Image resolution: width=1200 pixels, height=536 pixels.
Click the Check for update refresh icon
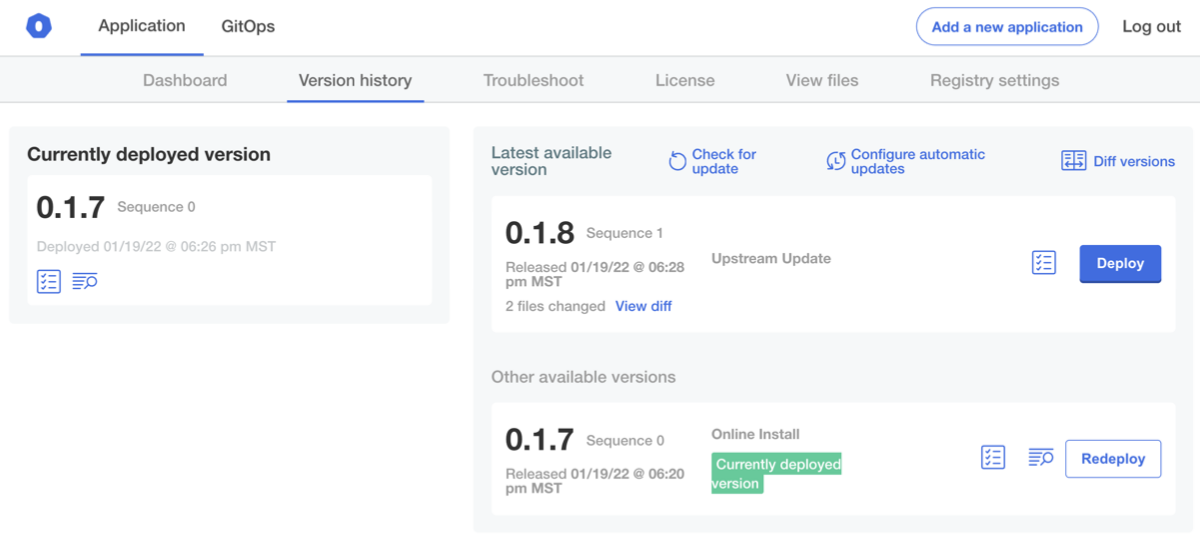(678, 161)
